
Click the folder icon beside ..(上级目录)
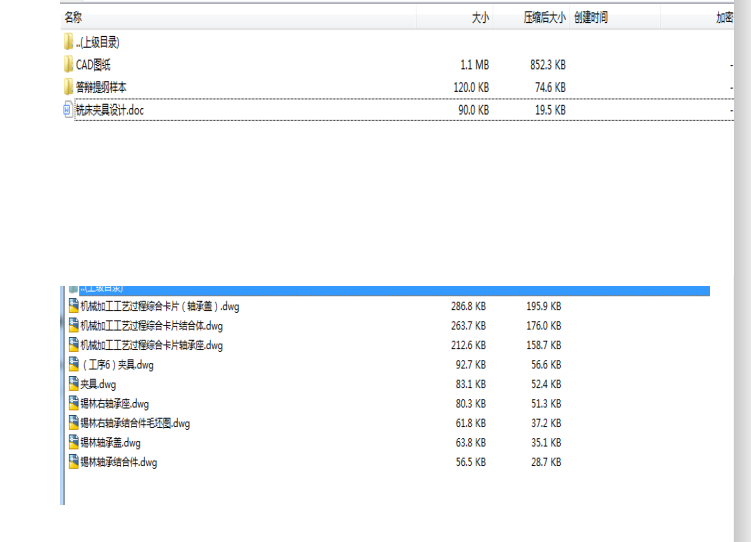pyautogui.click(x=68, y=42)
